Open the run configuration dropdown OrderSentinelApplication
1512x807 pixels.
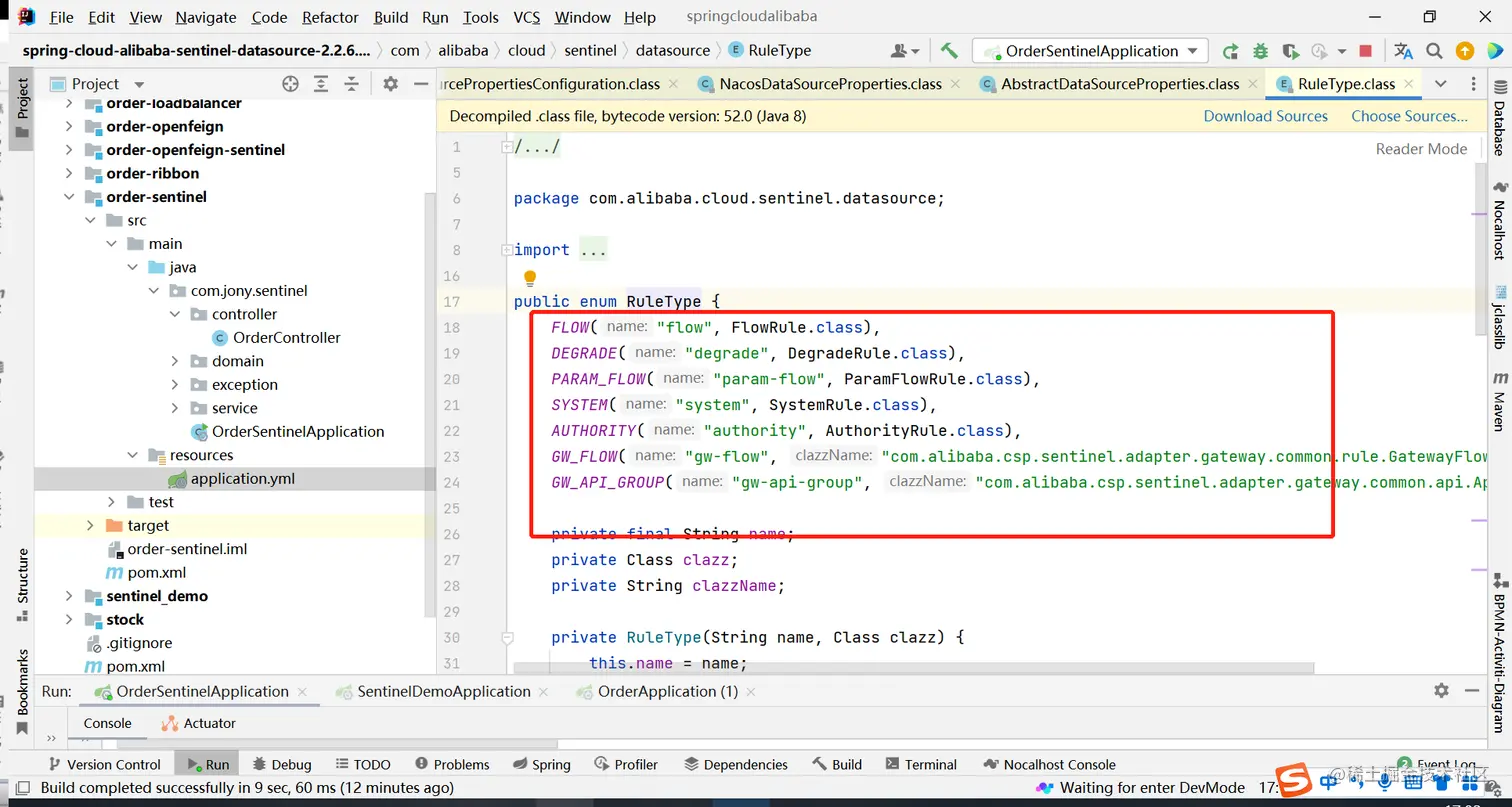1091,51
